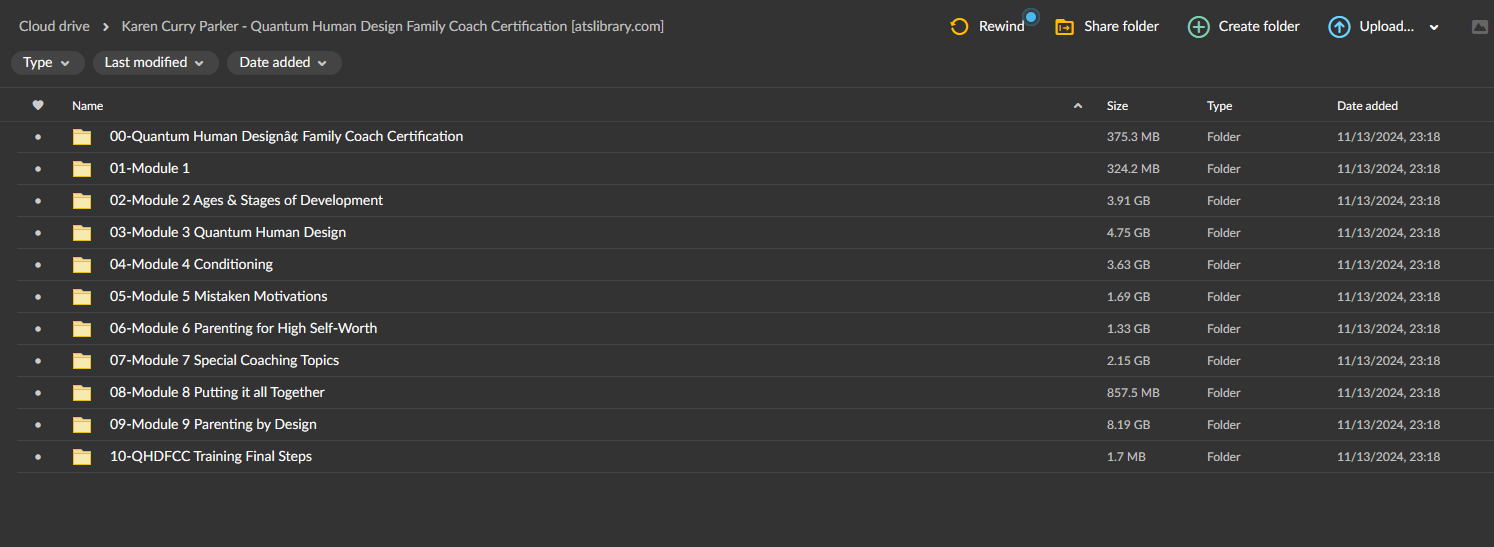Click the Rewind clock icon
The width and height of the screenshot is (1494, 547).
959,27
